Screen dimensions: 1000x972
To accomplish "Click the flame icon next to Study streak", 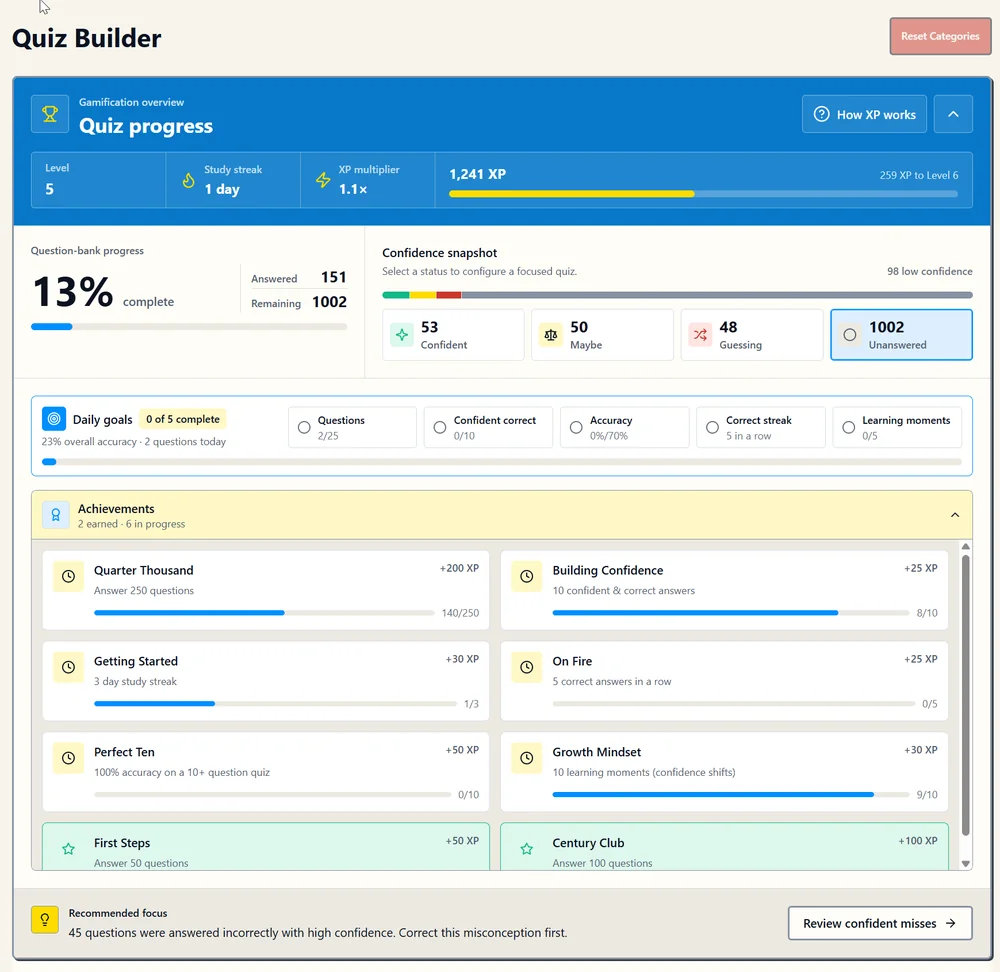I will (188, 180).
